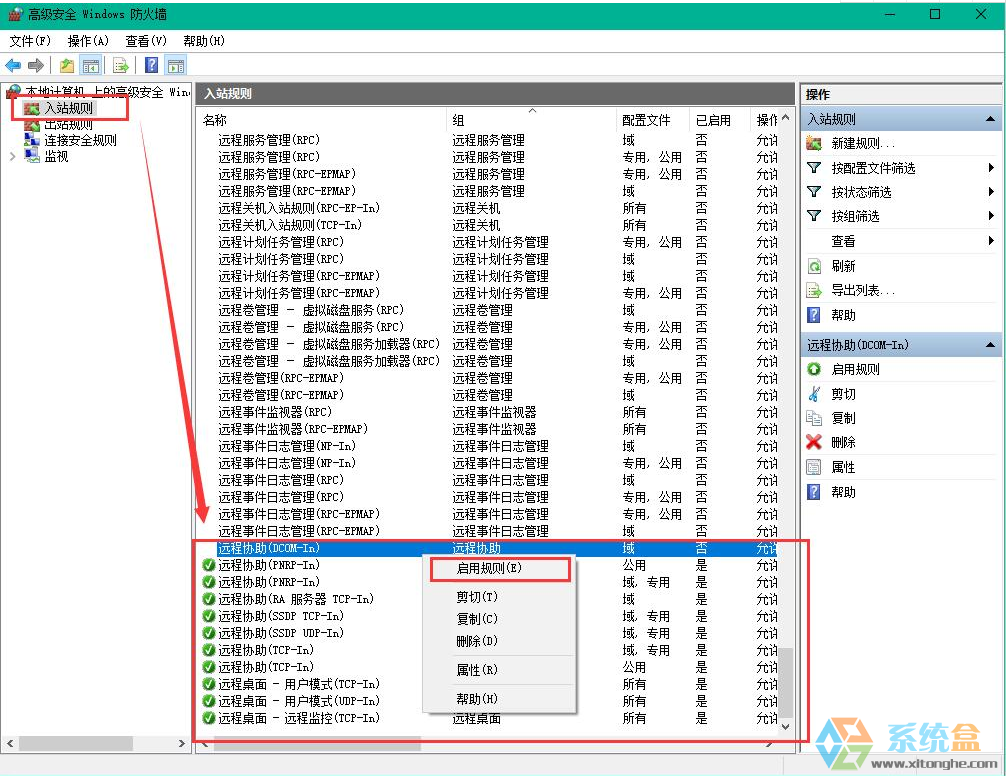1008x776 pixels.
Task: Select 远程关机入站规则(TCP-In) rule row
Action: (x=489, y=225)
